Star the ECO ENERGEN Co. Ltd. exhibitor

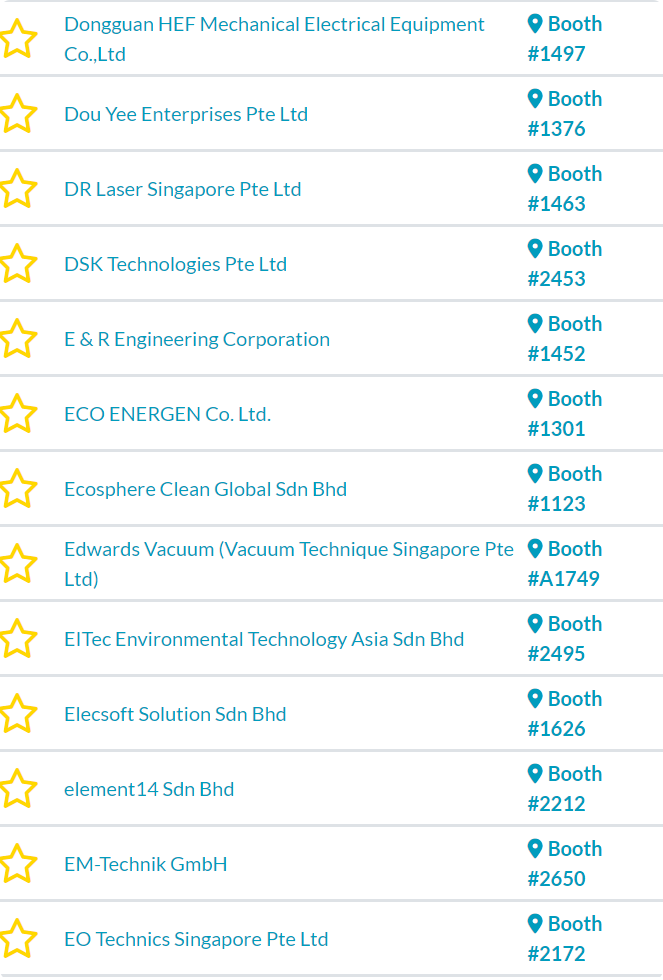click(x=18, y=414)
